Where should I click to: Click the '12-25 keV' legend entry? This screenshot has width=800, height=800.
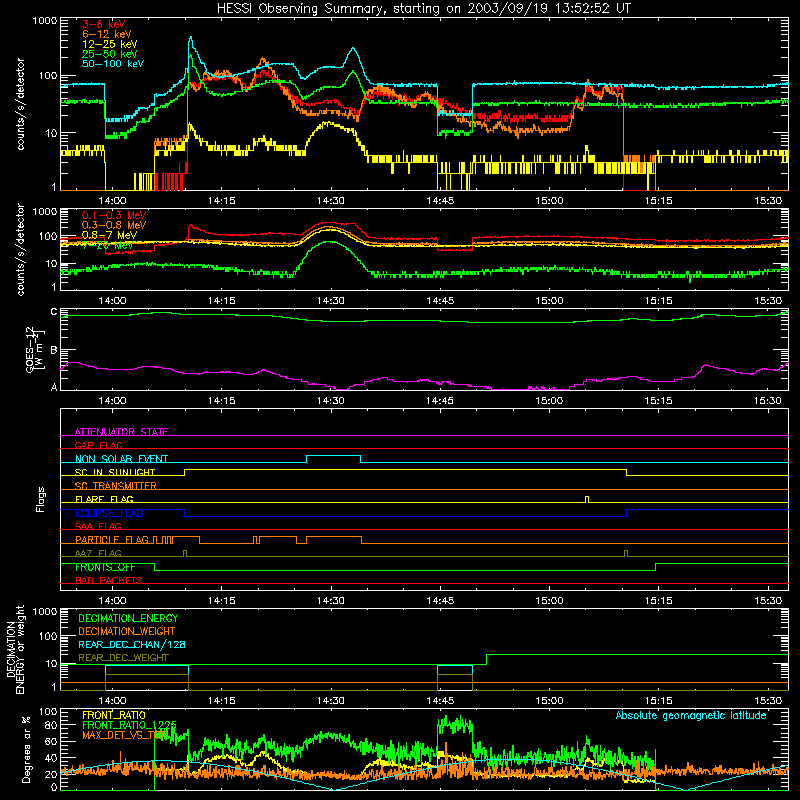110,44
